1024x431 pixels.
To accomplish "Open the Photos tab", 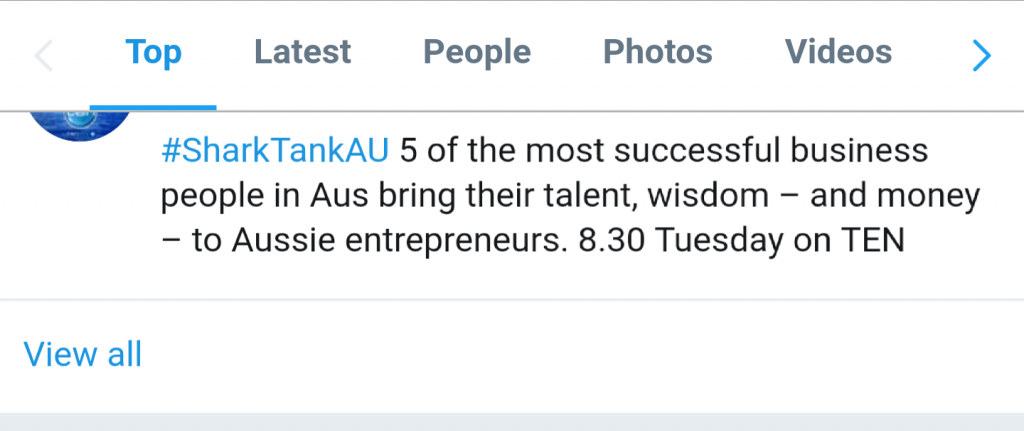I will point(657,52).
